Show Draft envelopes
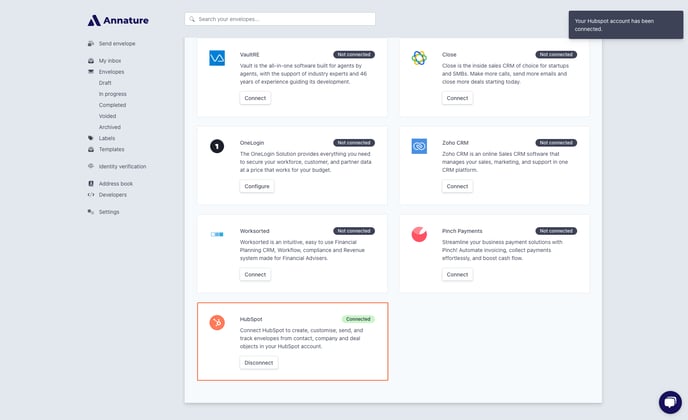The width and height of the screenshot is (688, 420). [105, 83]
